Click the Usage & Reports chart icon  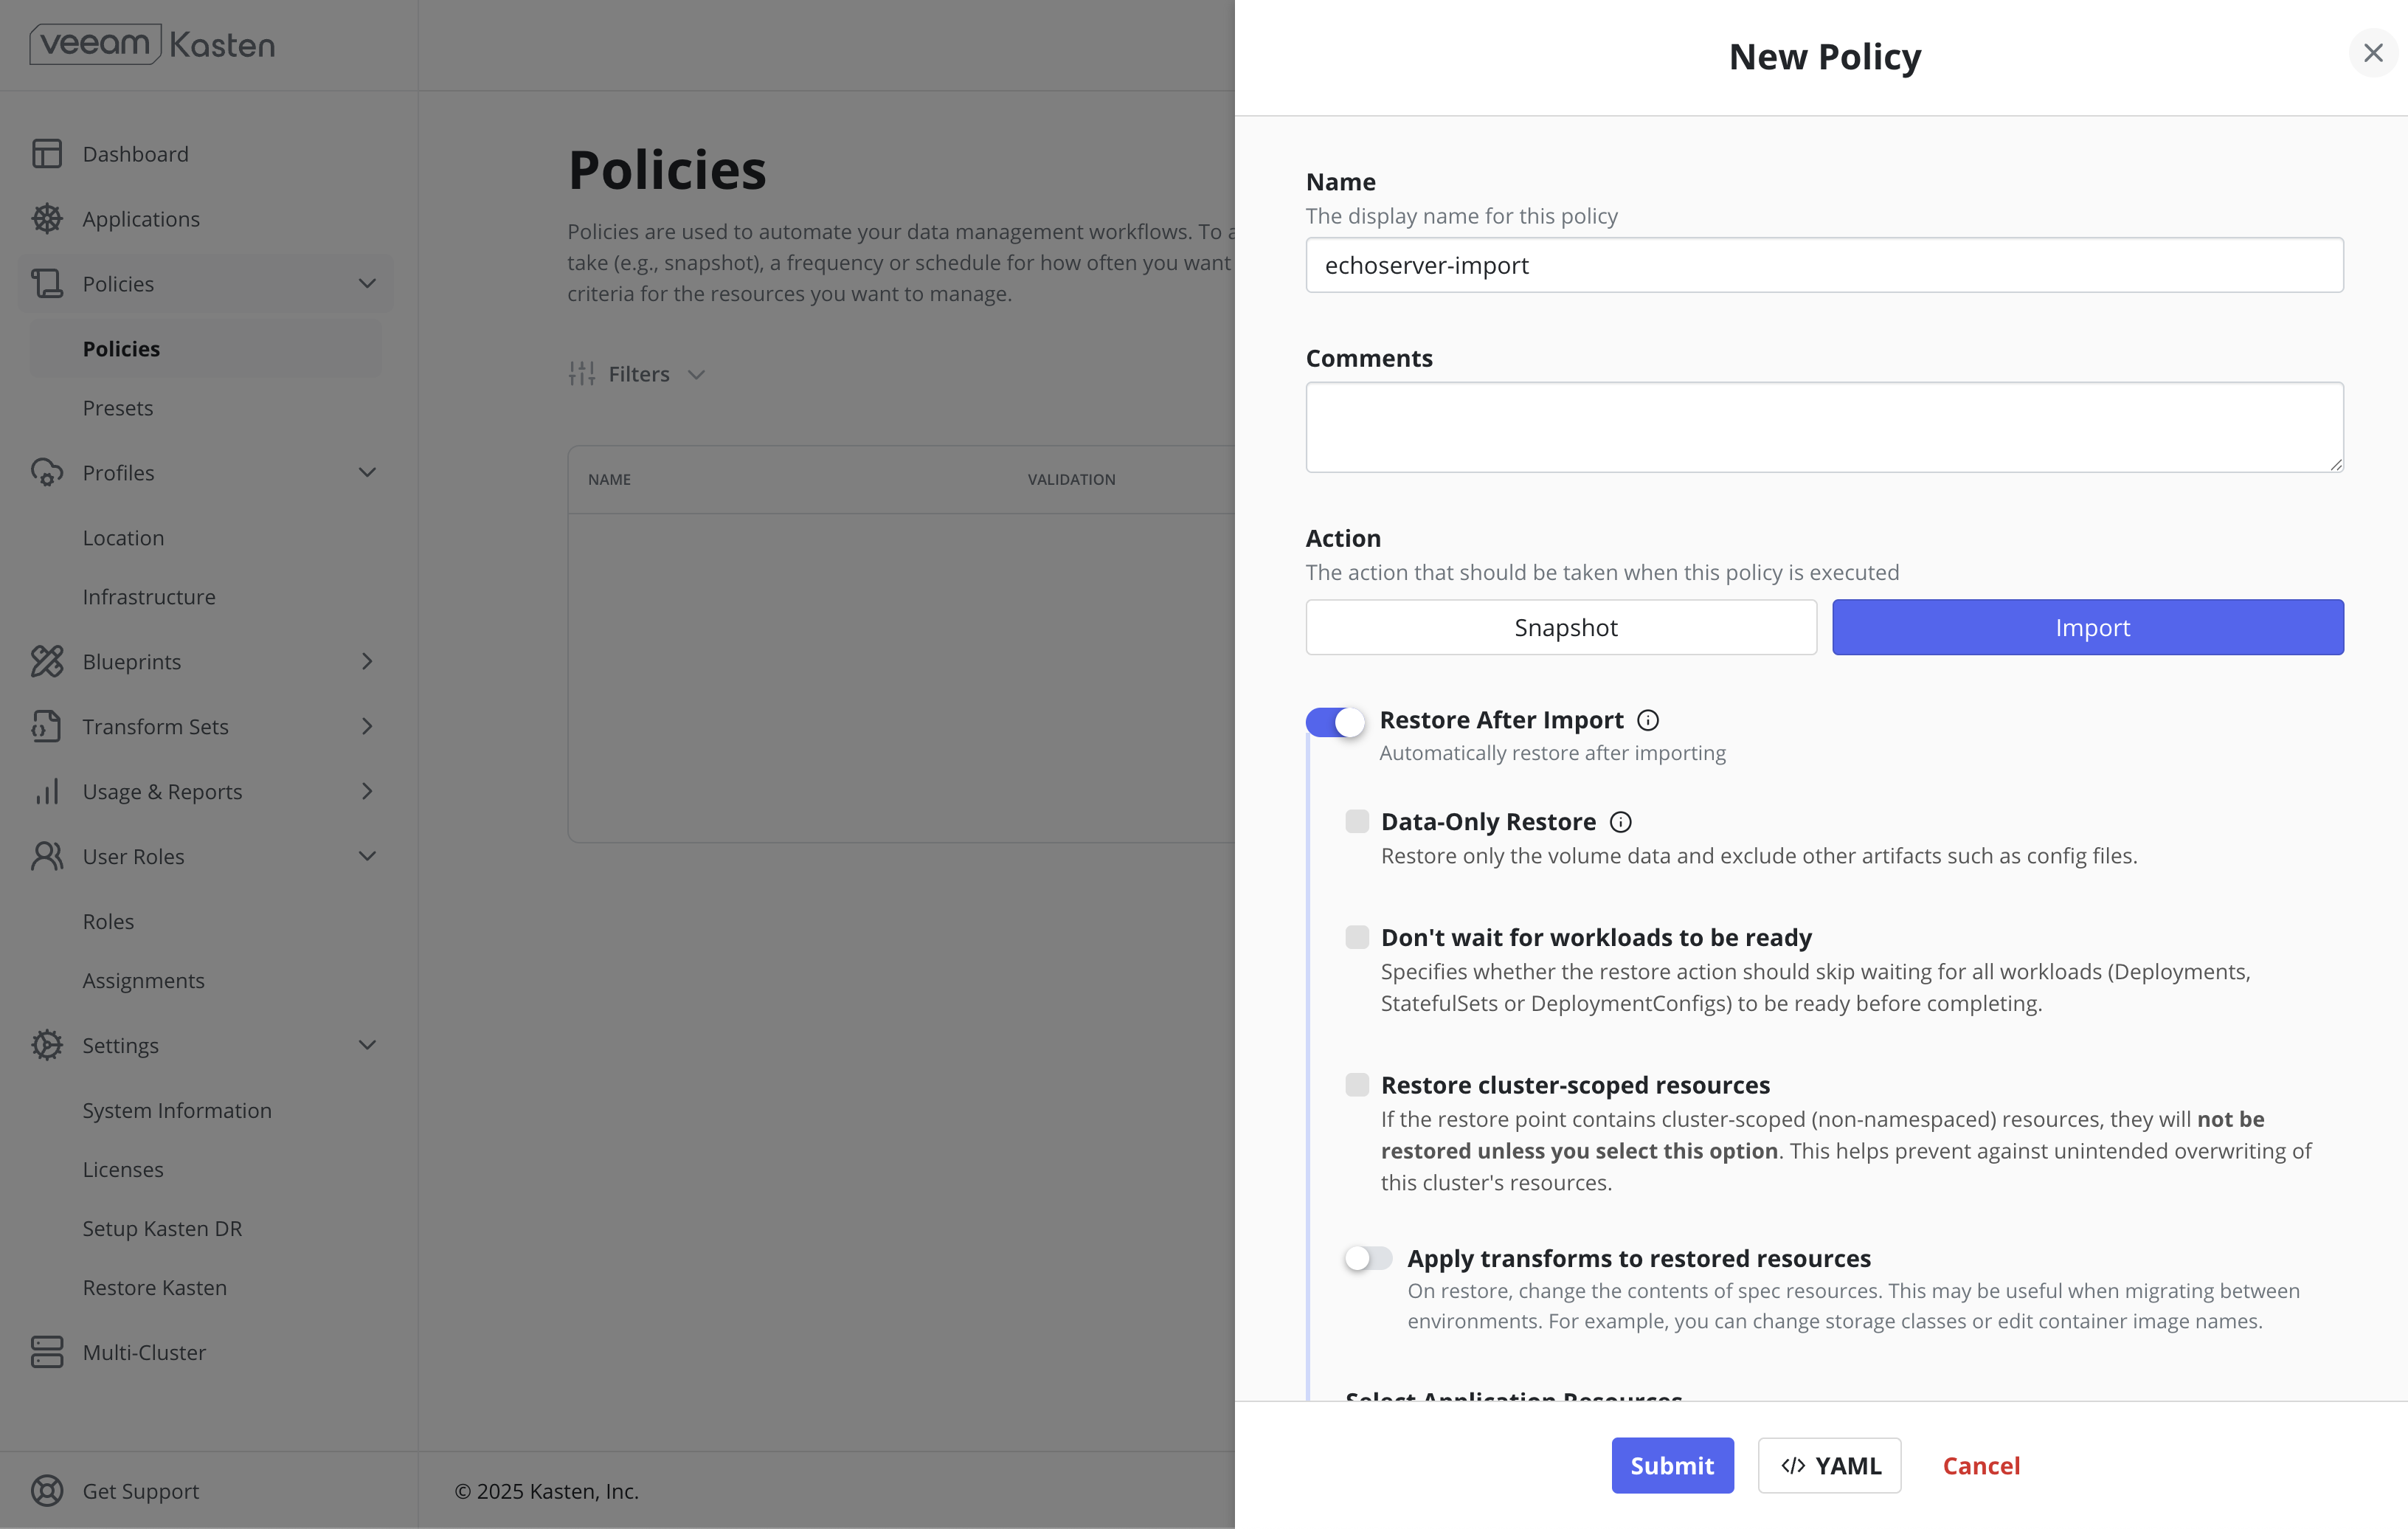tap(47, 792)
